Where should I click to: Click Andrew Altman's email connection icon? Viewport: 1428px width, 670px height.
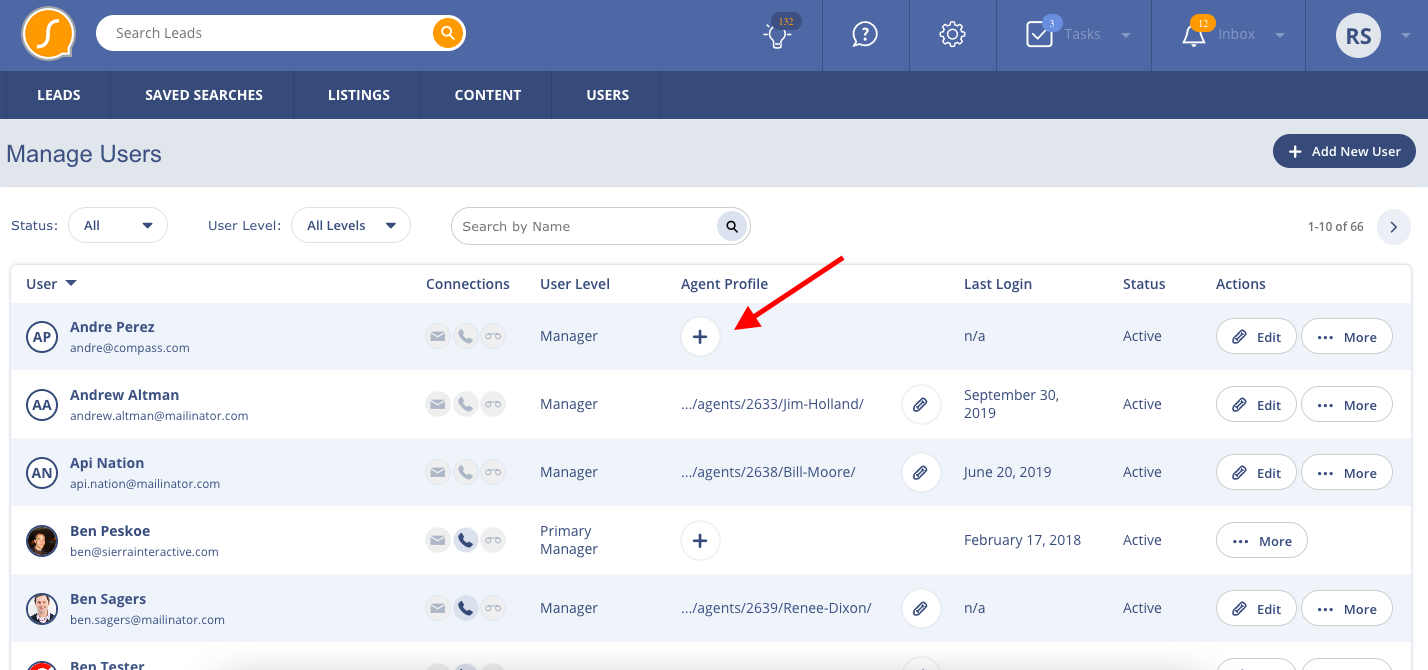point(438,405)
